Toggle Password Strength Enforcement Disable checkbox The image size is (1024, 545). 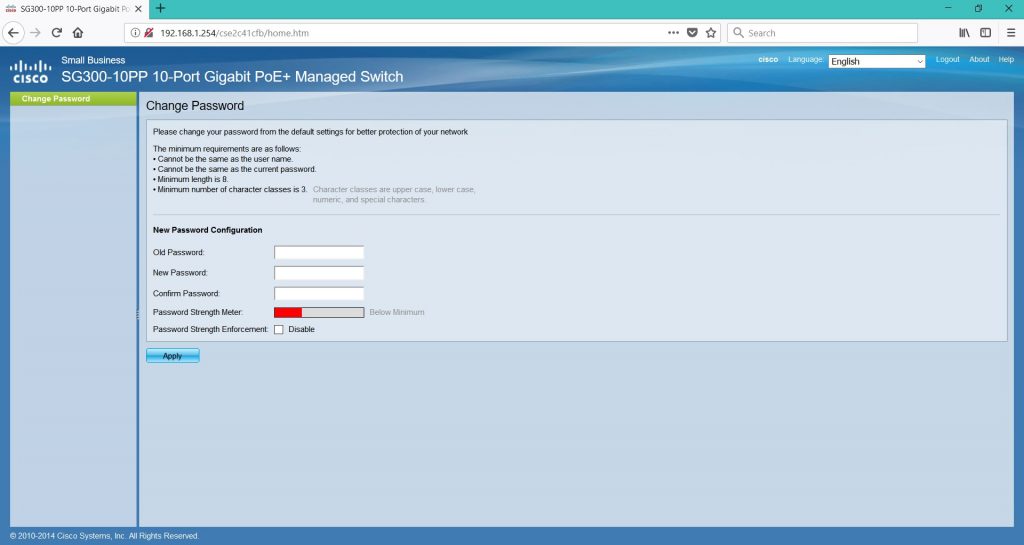279,330
